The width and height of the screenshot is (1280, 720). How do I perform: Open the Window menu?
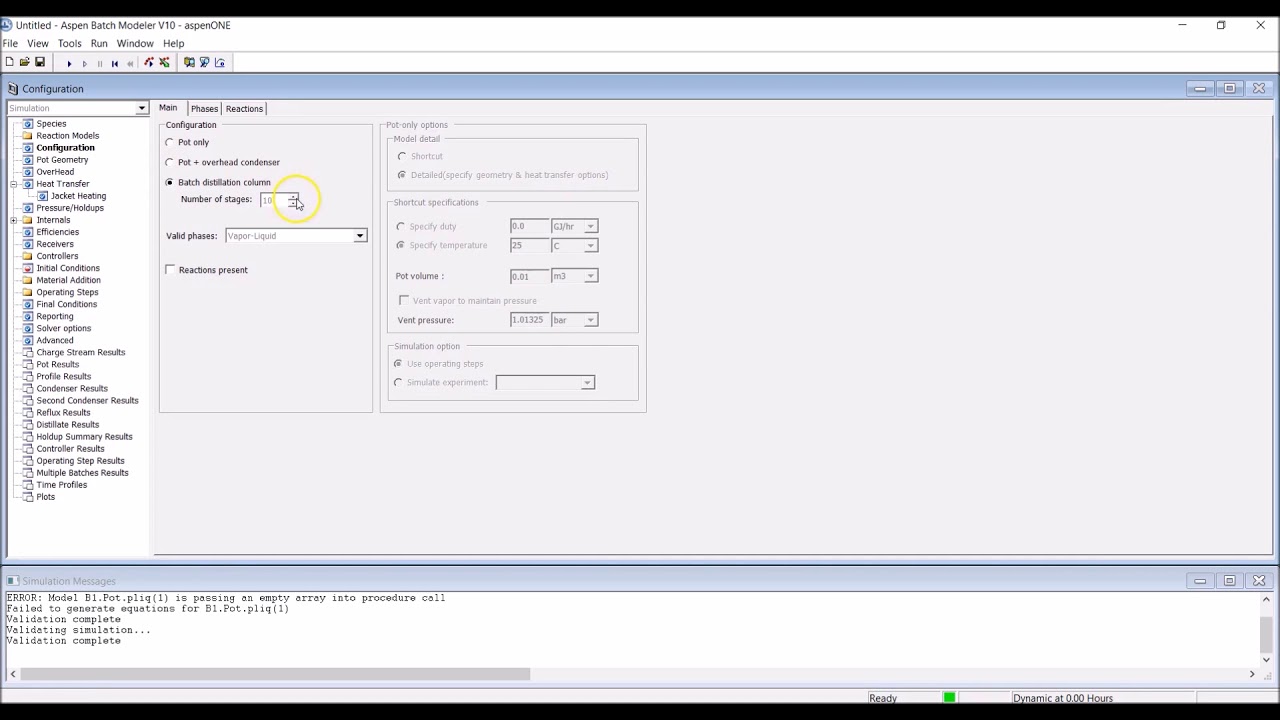135,44
